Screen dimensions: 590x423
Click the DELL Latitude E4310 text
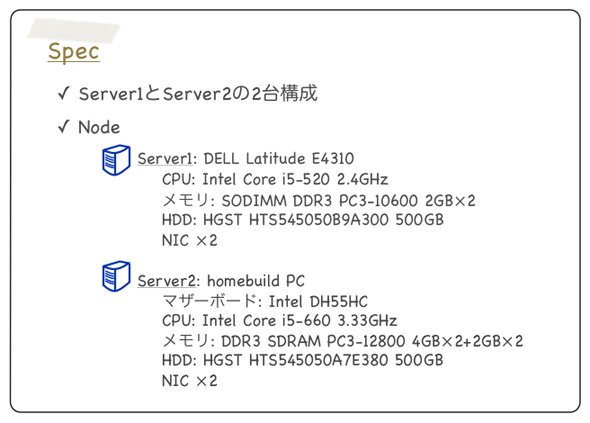click(x=278, y=158)
